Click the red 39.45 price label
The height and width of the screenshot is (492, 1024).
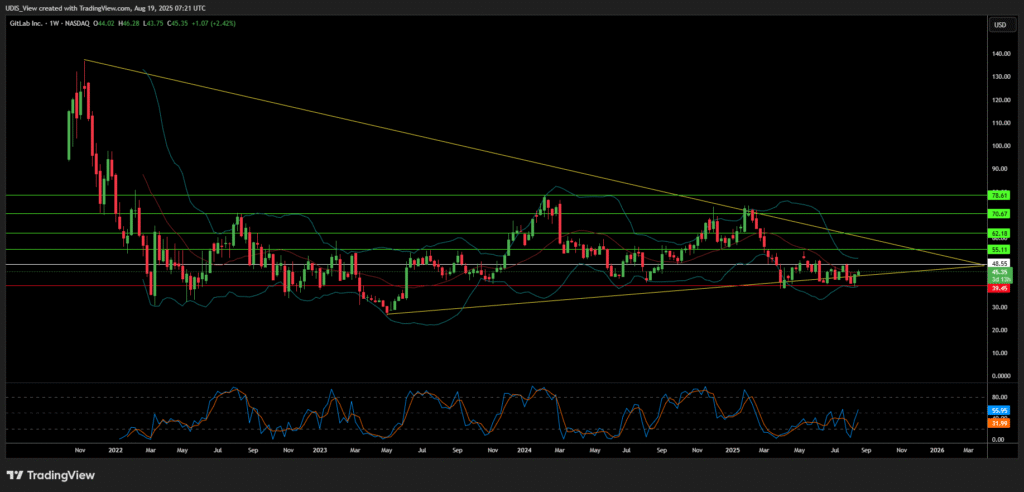[x=997, y=286]
